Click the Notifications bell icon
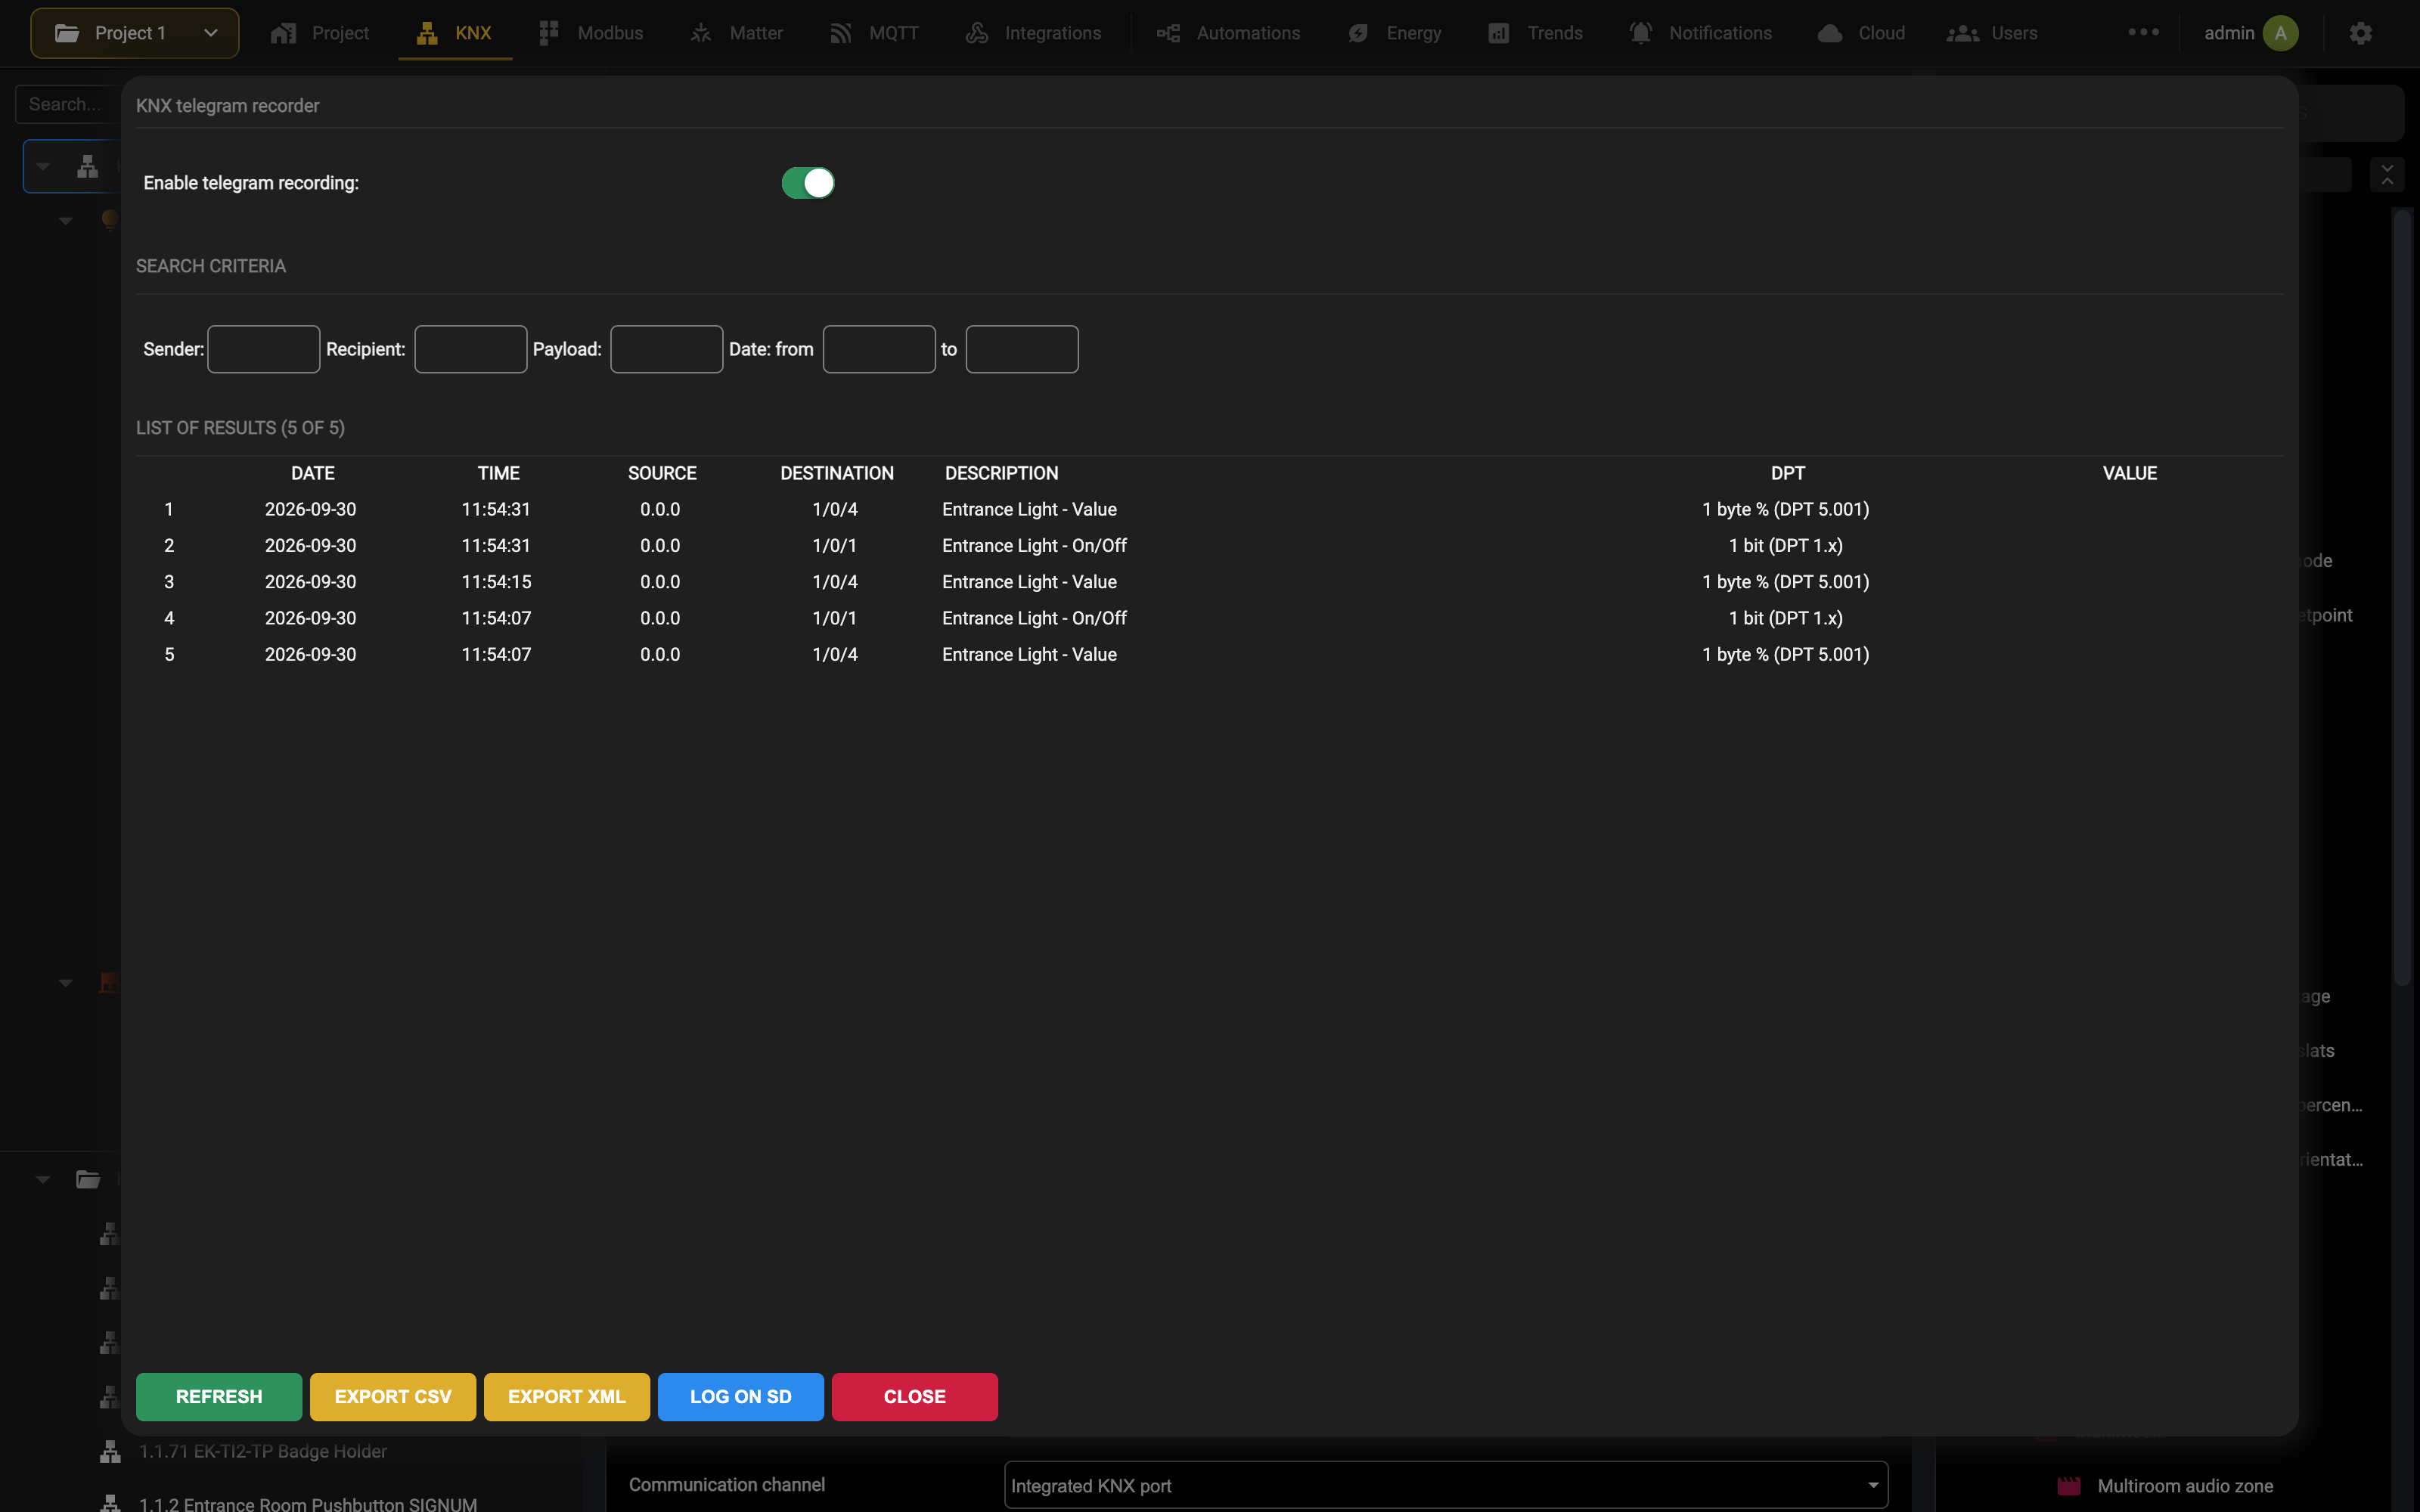 [1640, 33]
